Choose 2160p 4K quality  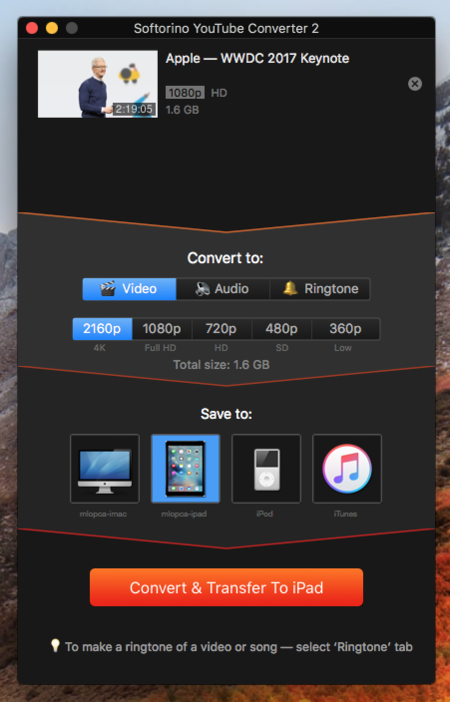click(x=103, y=329)
